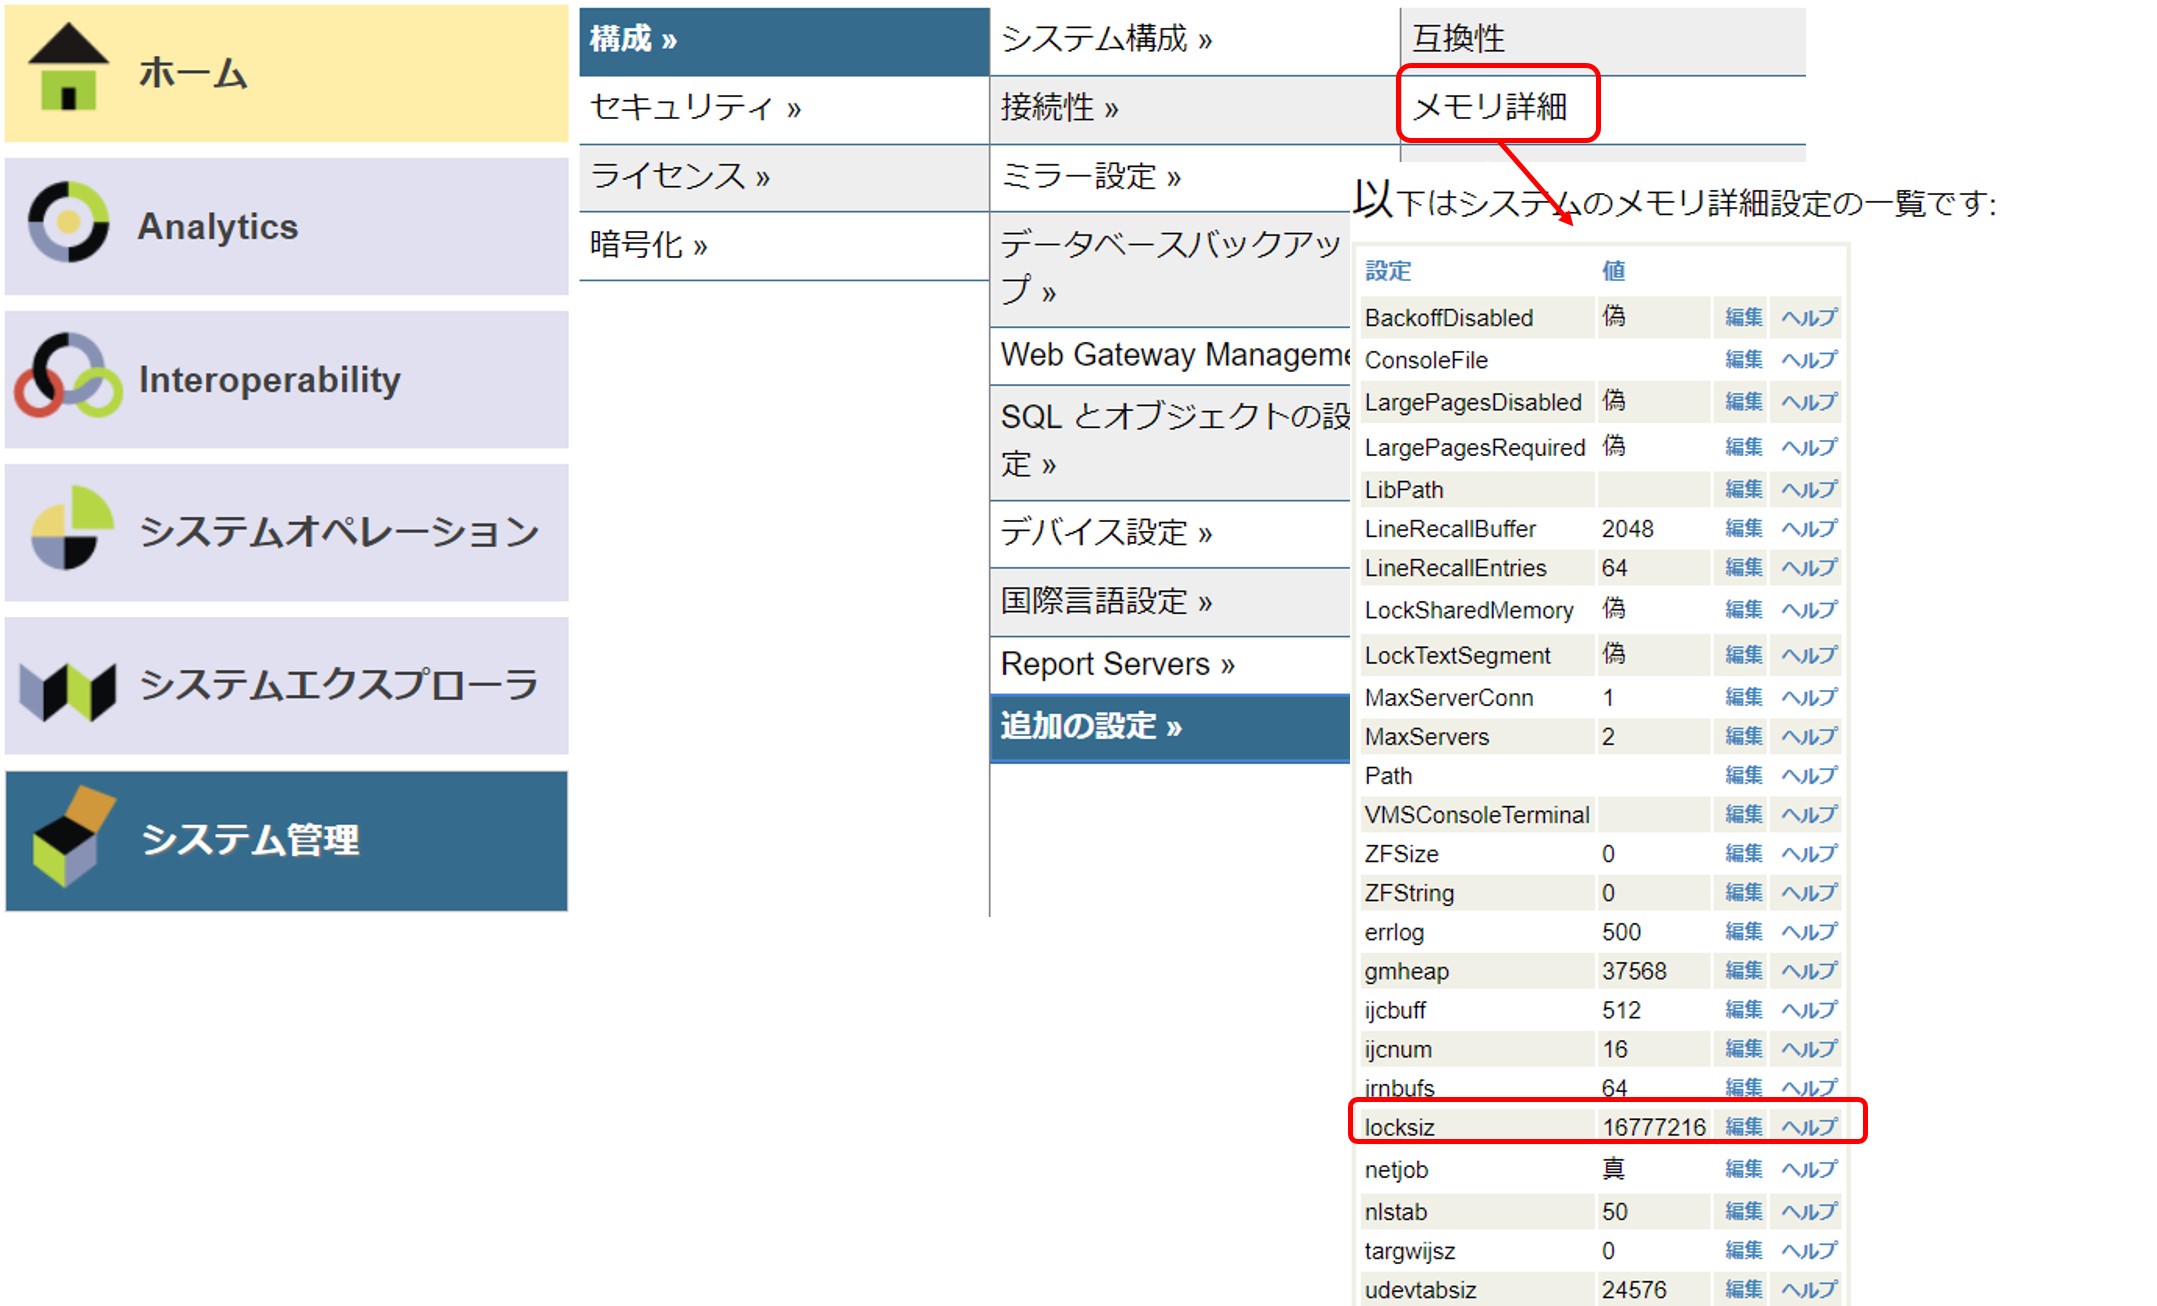The image size is (2157, 1306).
Task: Open the システム構成 menu entry
Action: point(1106,40)
